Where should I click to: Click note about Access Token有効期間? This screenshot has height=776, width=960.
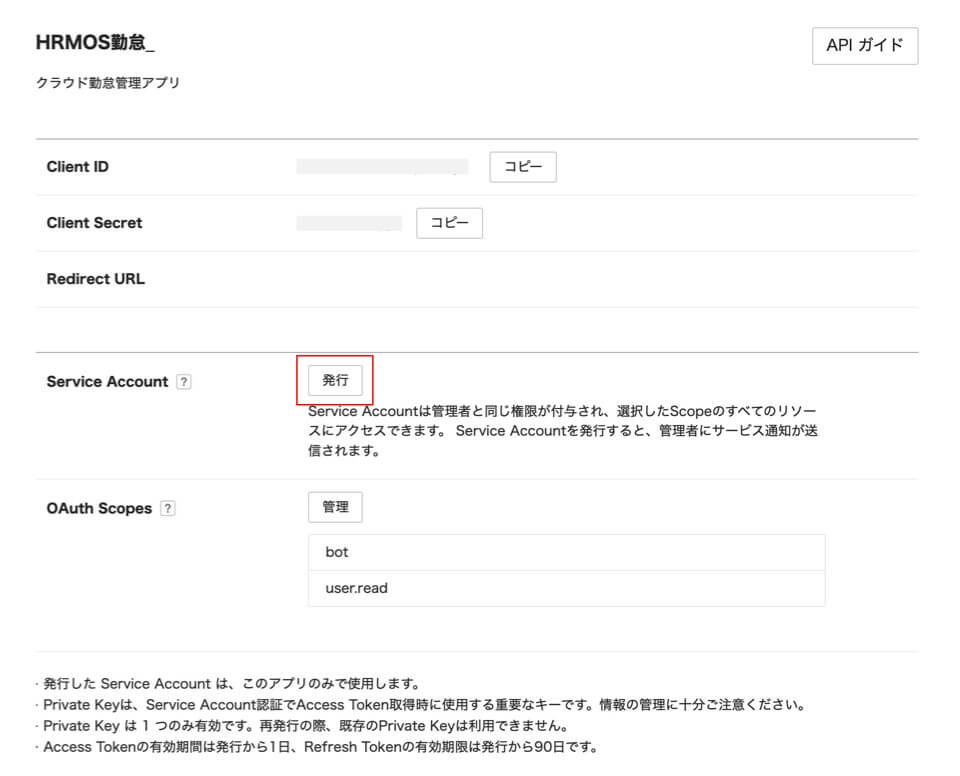tap(320, 747)
